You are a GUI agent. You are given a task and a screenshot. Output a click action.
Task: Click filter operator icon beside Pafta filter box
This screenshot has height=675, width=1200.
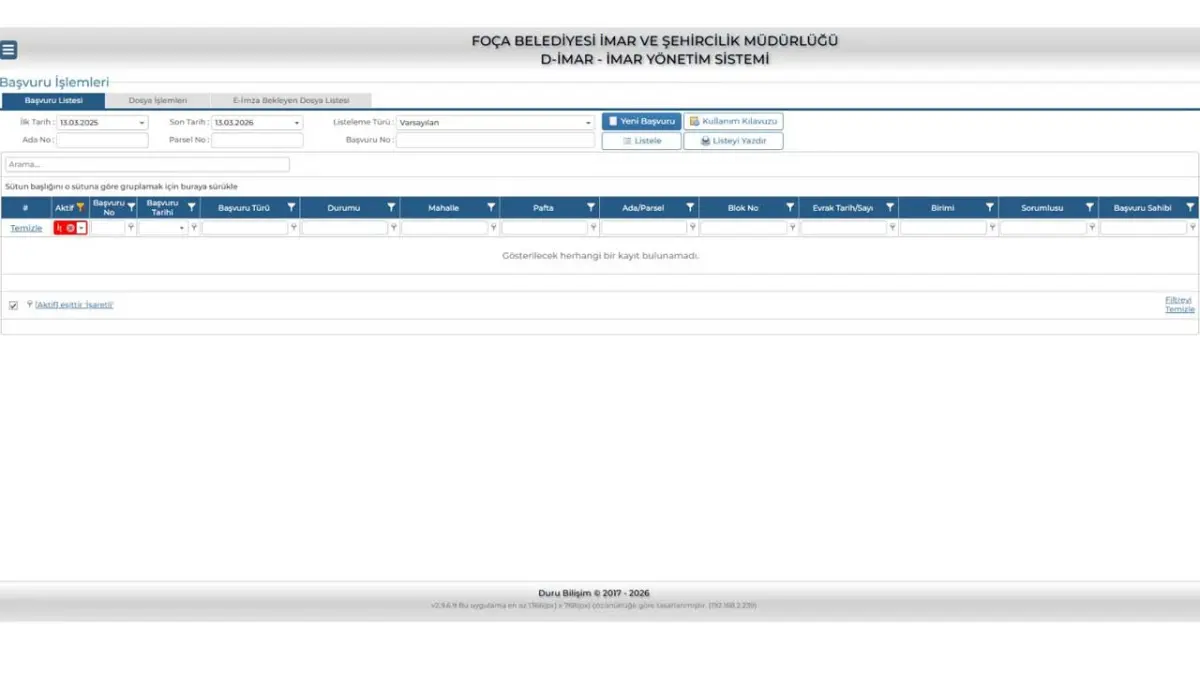point(593,228)
